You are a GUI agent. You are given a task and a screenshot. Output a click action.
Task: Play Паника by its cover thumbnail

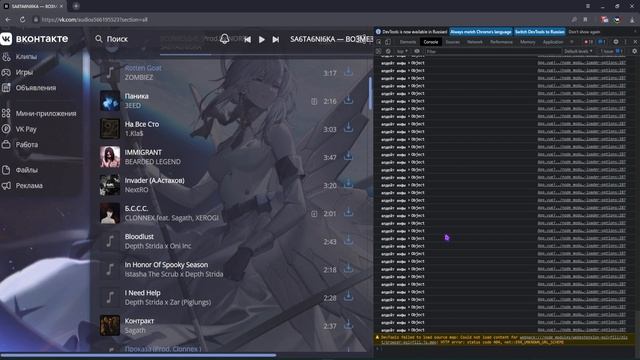110,101
